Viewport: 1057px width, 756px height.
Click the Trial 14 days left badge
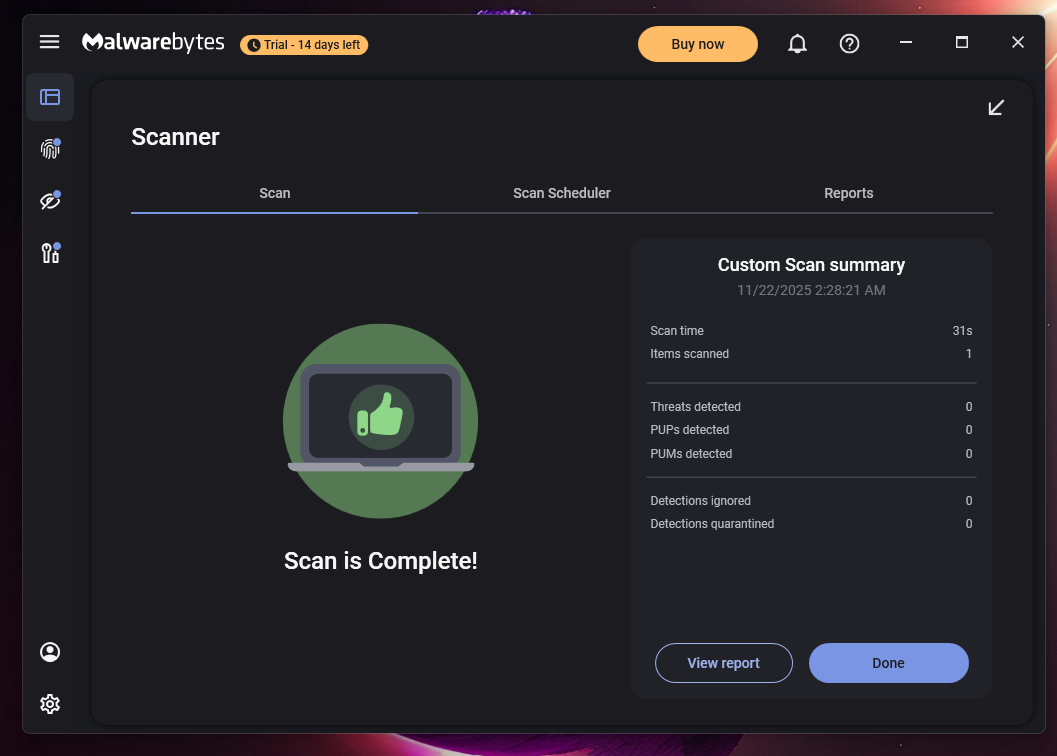coord(304,45)
